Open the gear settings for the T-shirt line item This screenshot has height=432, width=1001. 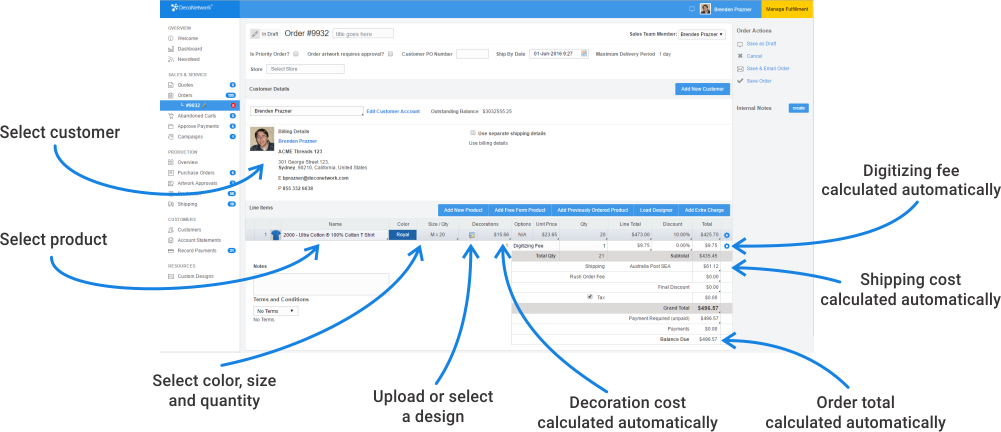pyautogui.click(x=726, y=235)
